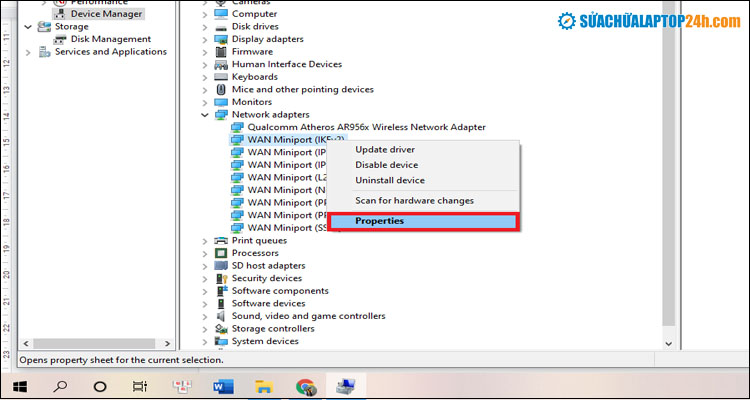Open Google Chrome from the taskbar

click(x=305, y=386)
